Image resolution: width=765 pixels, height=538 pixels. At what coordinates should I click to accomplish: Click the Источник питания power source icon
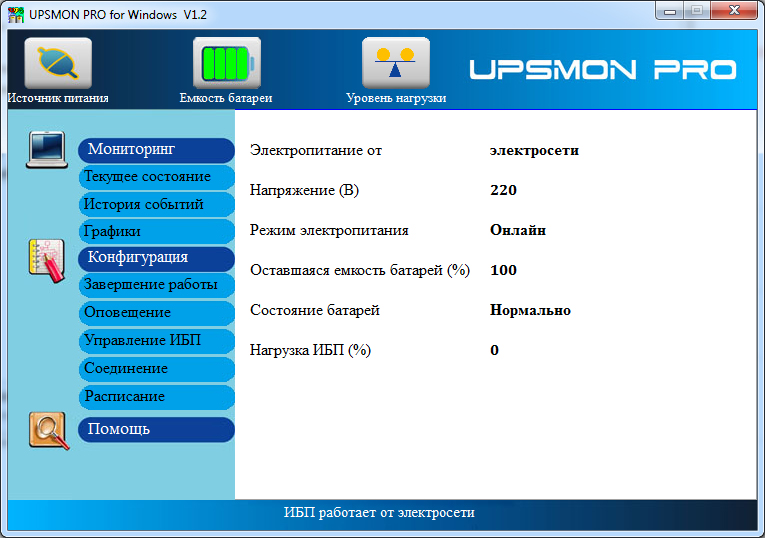pyautogui.click(x=58, y=63)
